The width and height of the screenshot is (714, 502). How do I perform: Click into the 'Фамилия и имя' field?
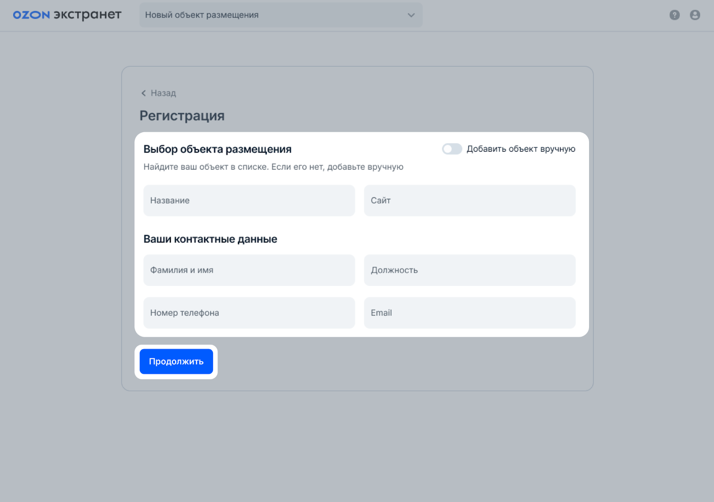[x=249, y=270]
